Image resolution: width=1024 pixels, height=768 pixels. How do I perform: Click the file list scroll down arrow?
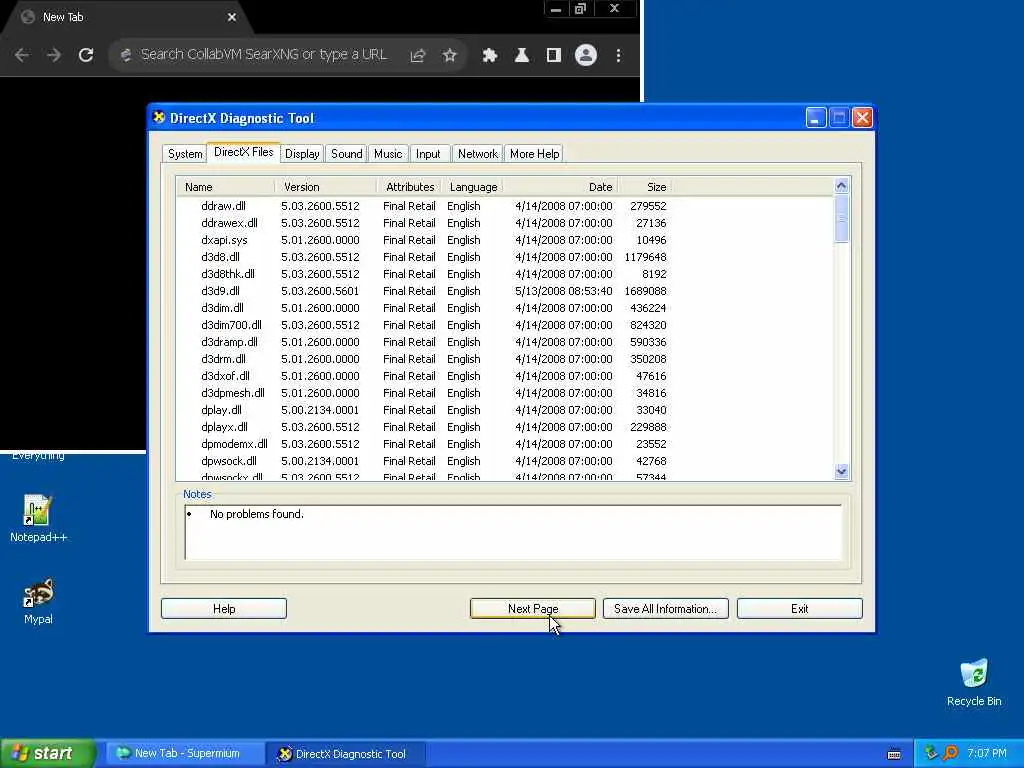click(x=841, y=471)
